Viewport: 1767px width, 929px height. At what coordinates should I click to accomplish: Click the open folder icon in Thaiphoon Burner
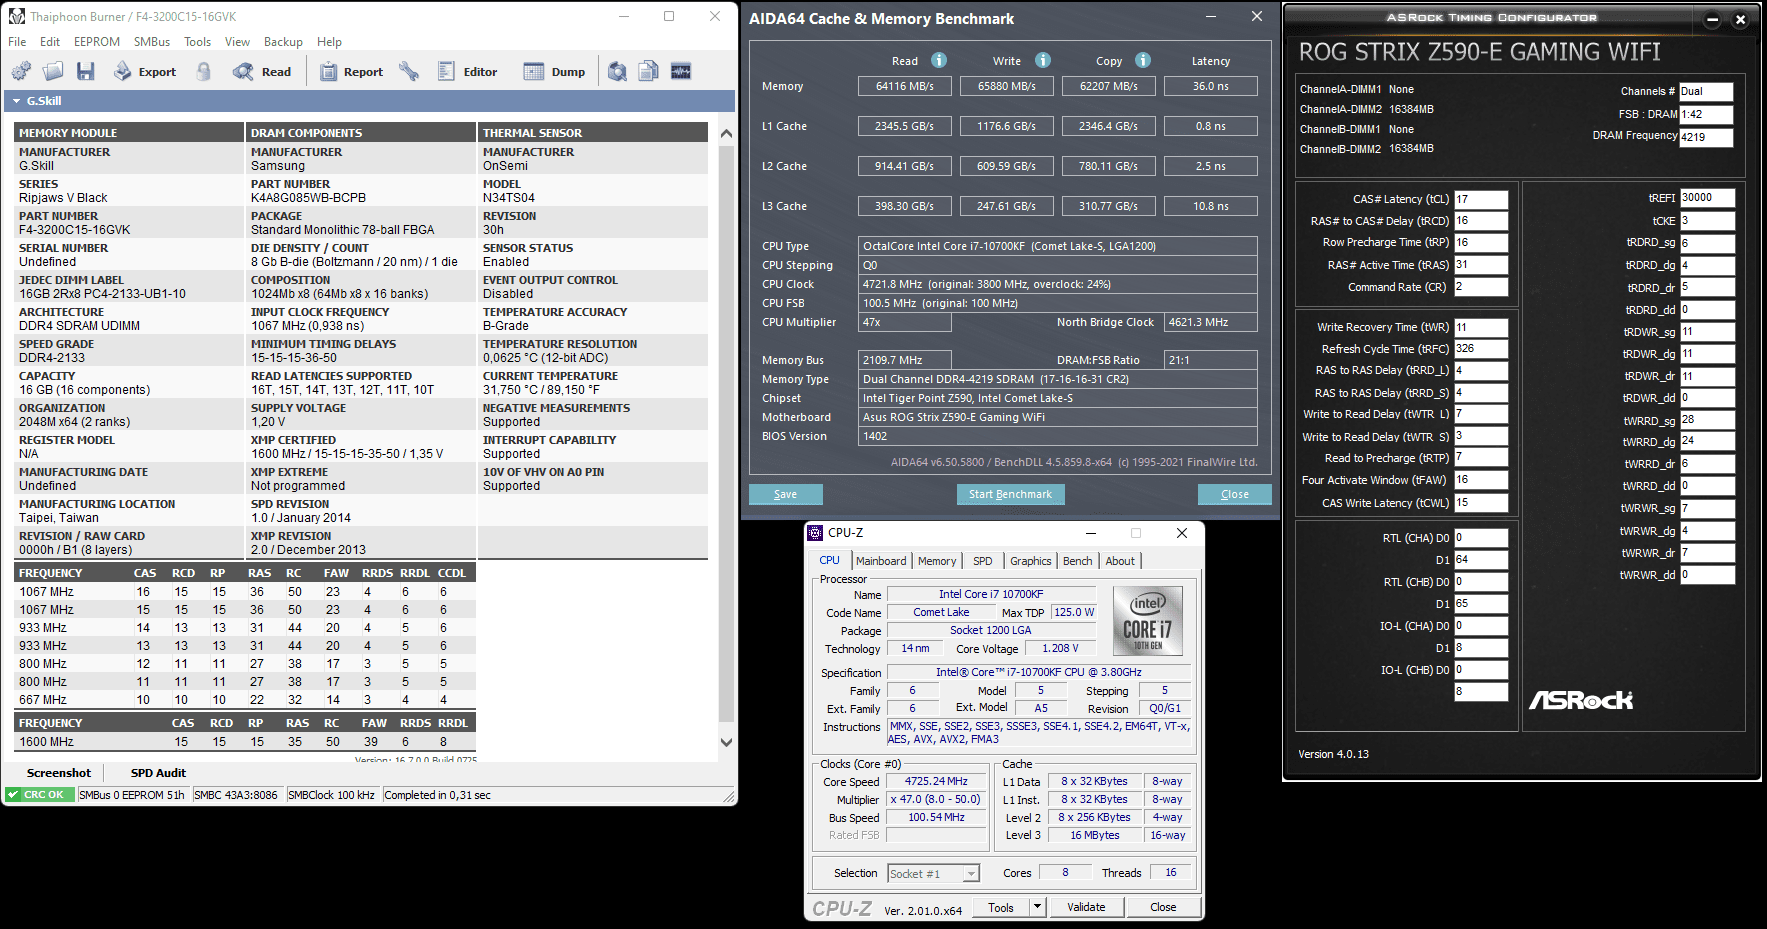53,71
